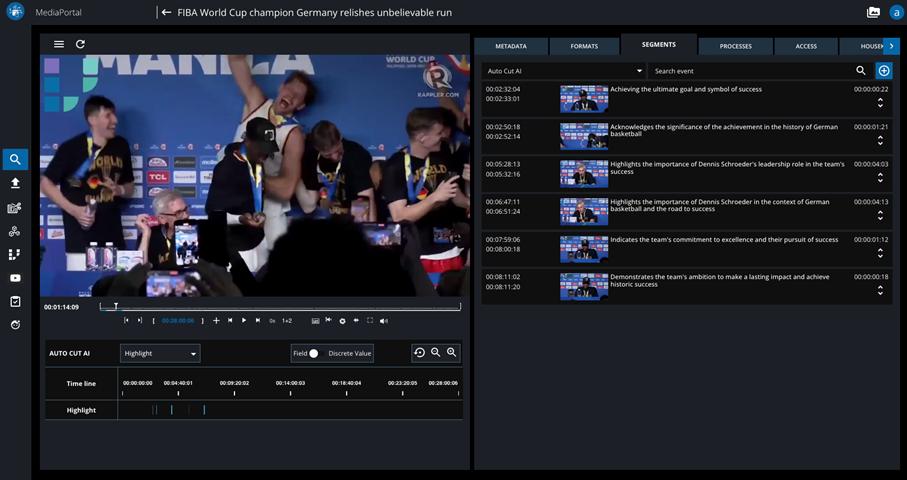Click the plus icon in player controls
907x480 pixels.
click(x=216, y=320)
